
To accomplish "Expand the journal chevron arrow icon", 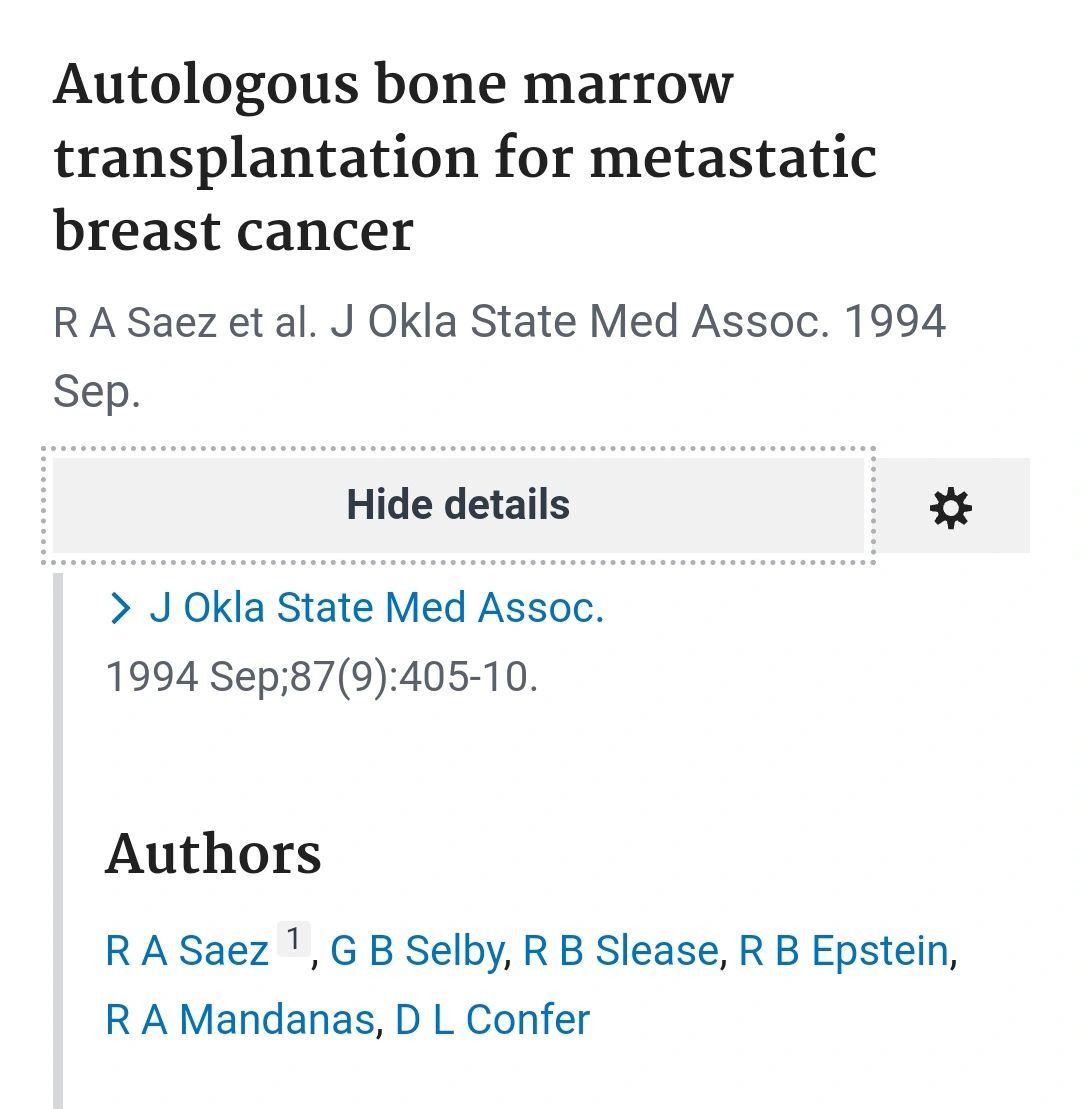I will 121,608.
